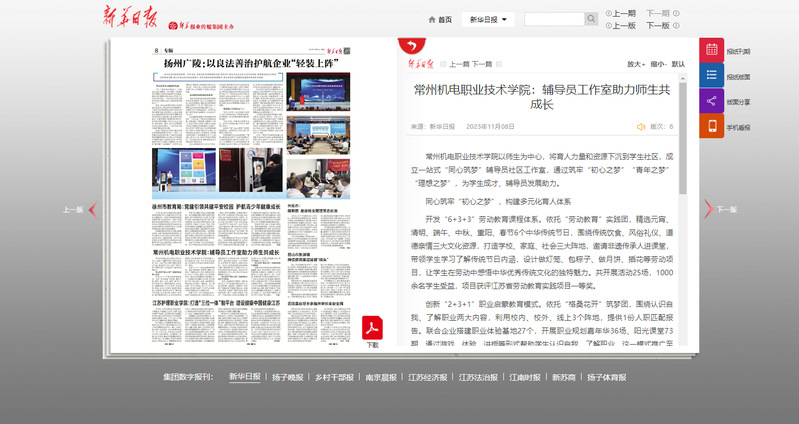799x424 pixels.
Task: Open the mobile edition phone icon
Action: [712, 127]
